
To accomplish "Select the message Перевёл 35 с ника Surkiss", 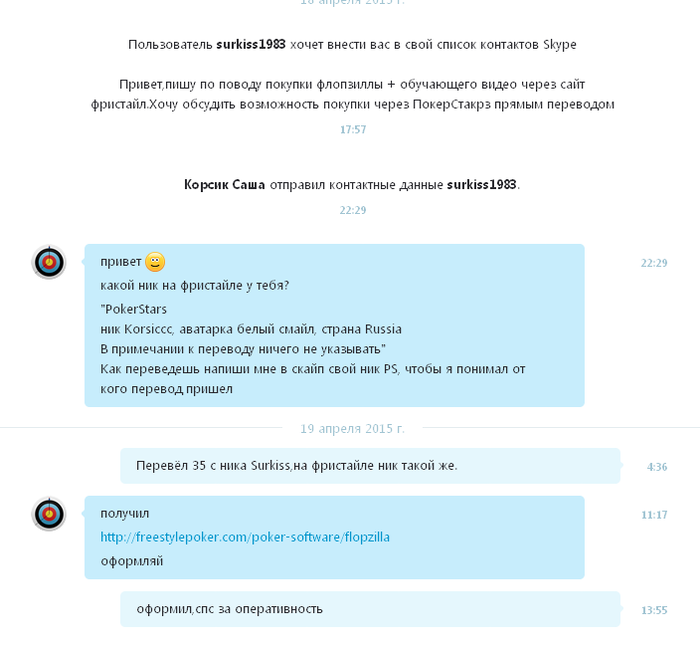I will (x=370, y=466).
